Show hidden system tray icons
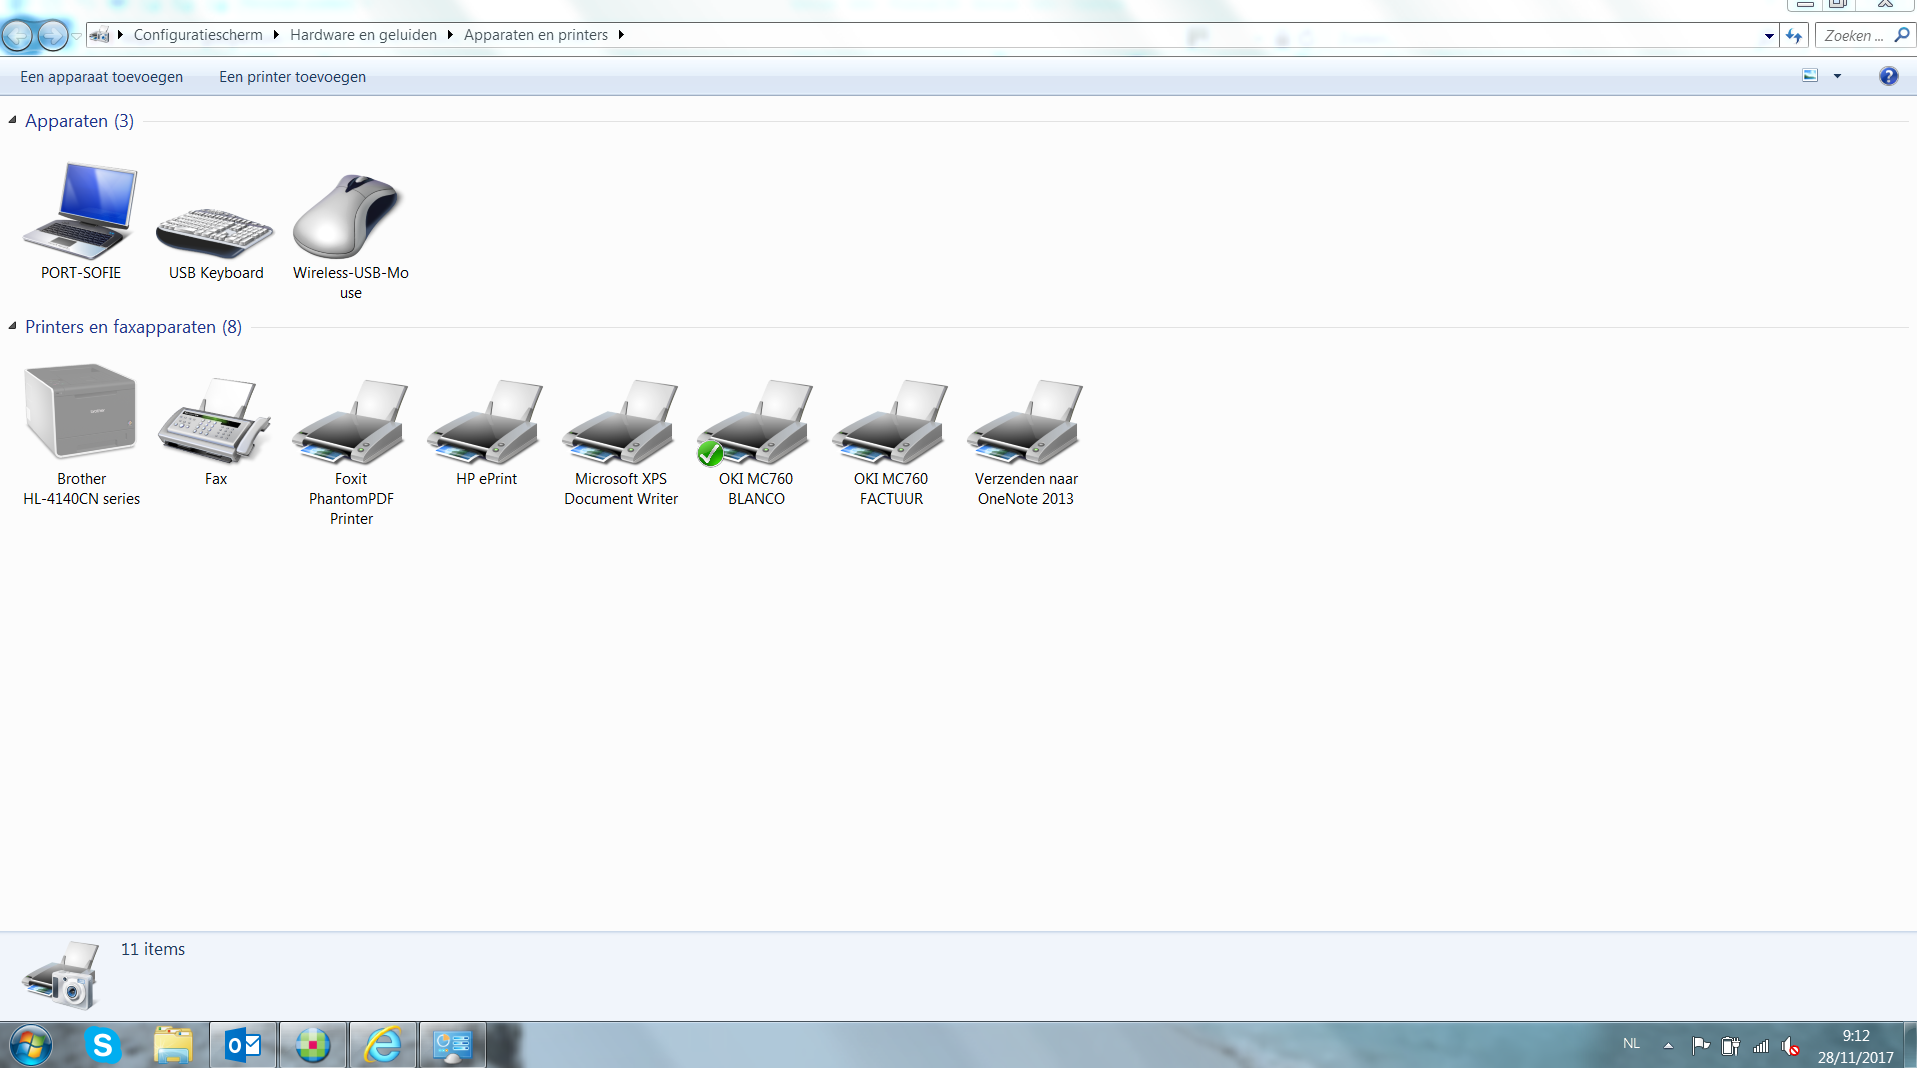1917x1068 pixels. 1668,1046
